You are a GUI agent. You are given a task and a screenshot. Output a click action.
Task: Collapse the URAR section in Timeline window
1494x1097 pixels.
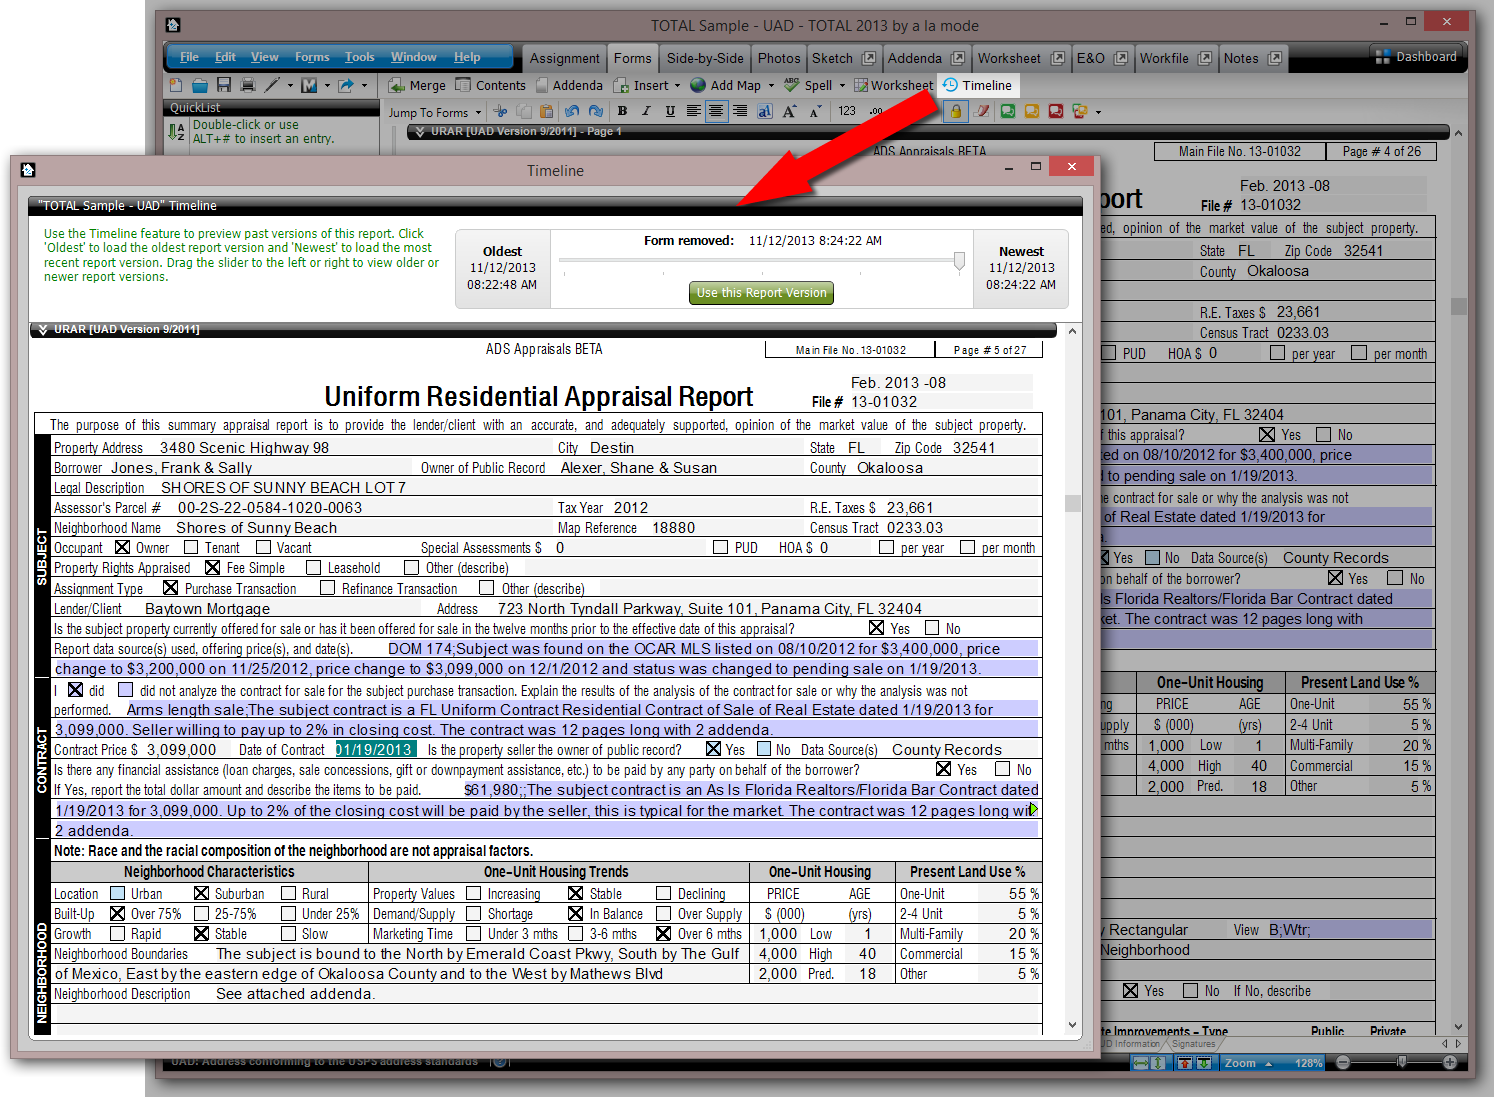43,329
